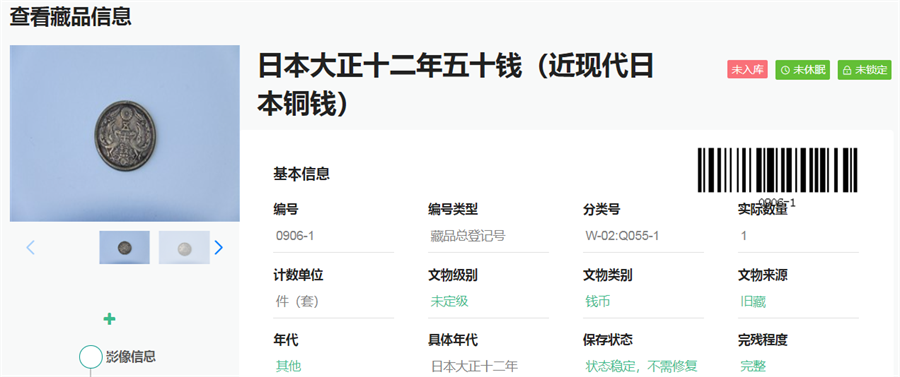The image size is (900, 377).
Task: Open the large coin preview image
Action: point(125,133)
